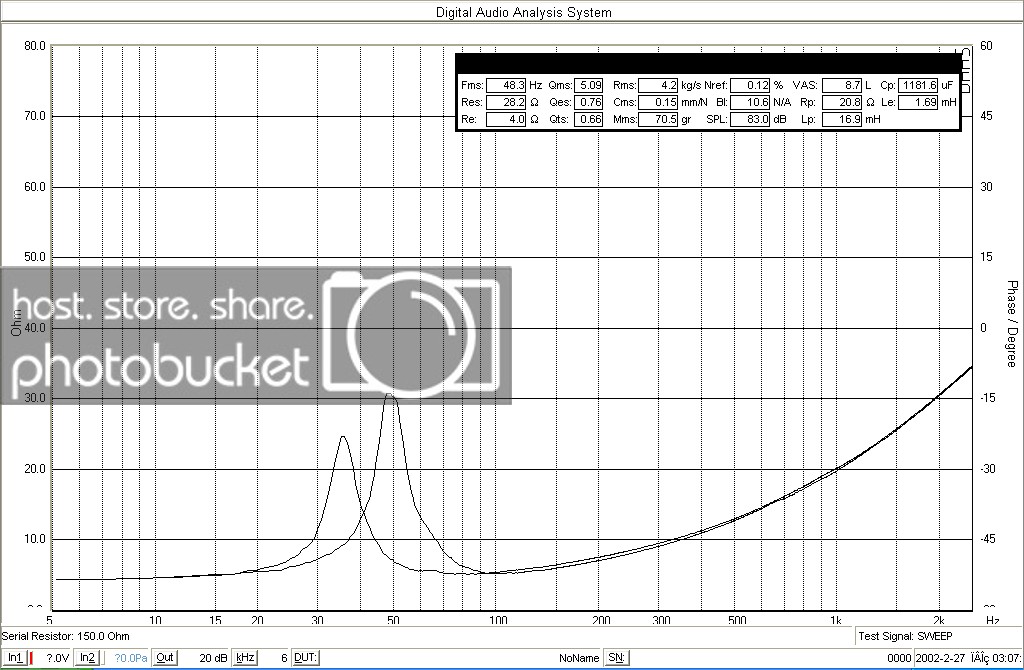The width and height of the screenshot is (1024, 670).
Task: Select the Res value field 28.2
Action: click(506, 103)
